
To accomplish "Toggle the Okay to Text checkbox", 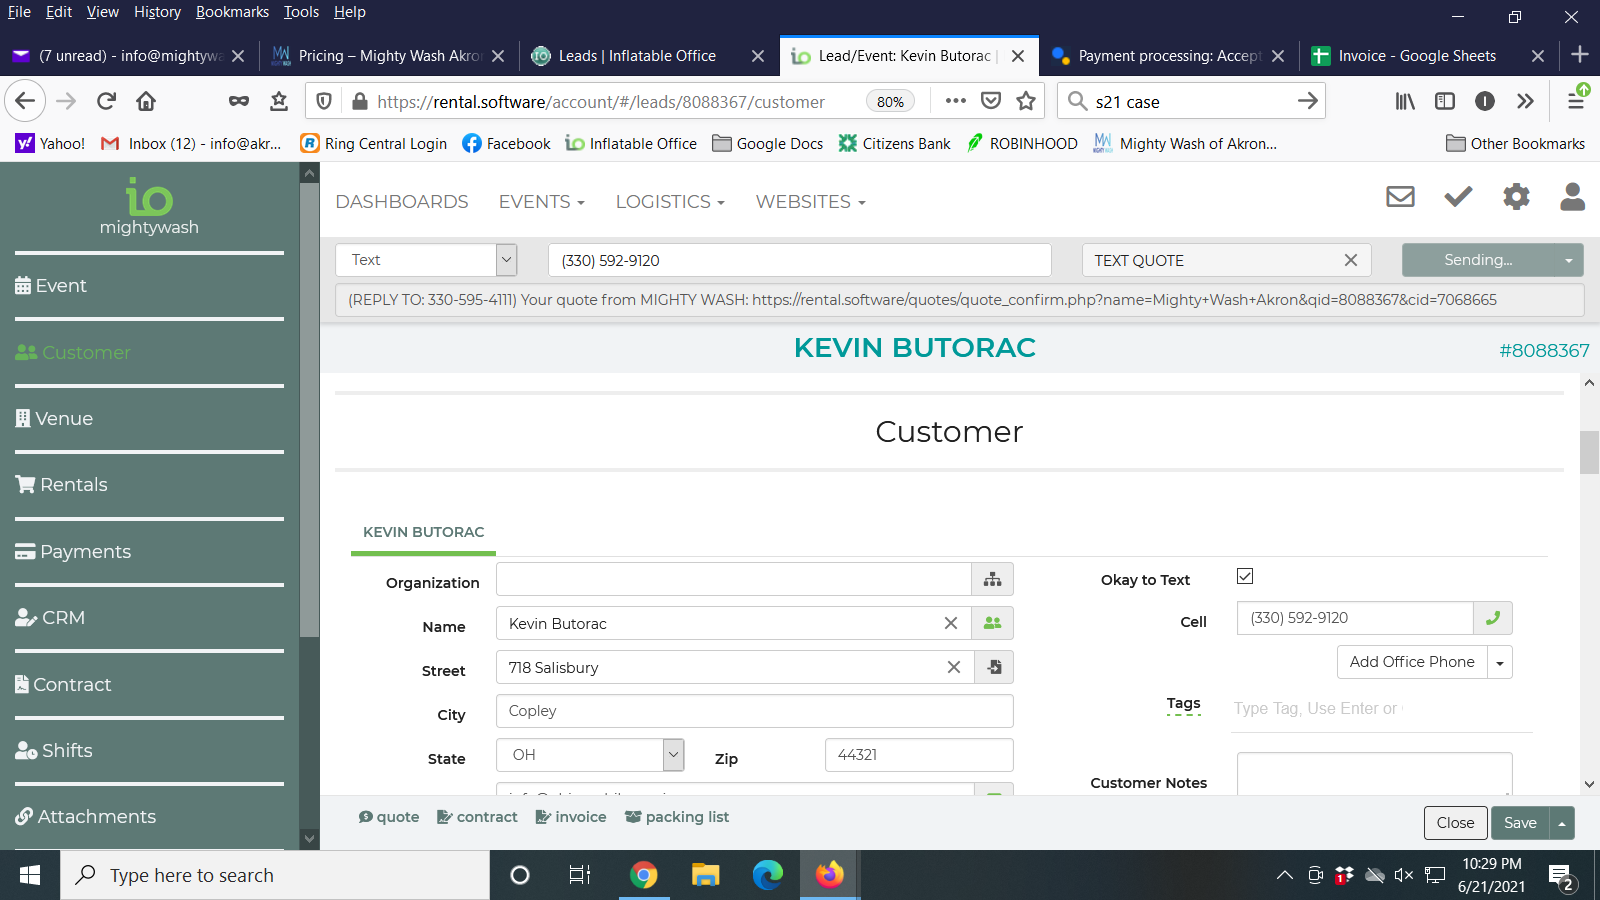I will point(1245,576).
